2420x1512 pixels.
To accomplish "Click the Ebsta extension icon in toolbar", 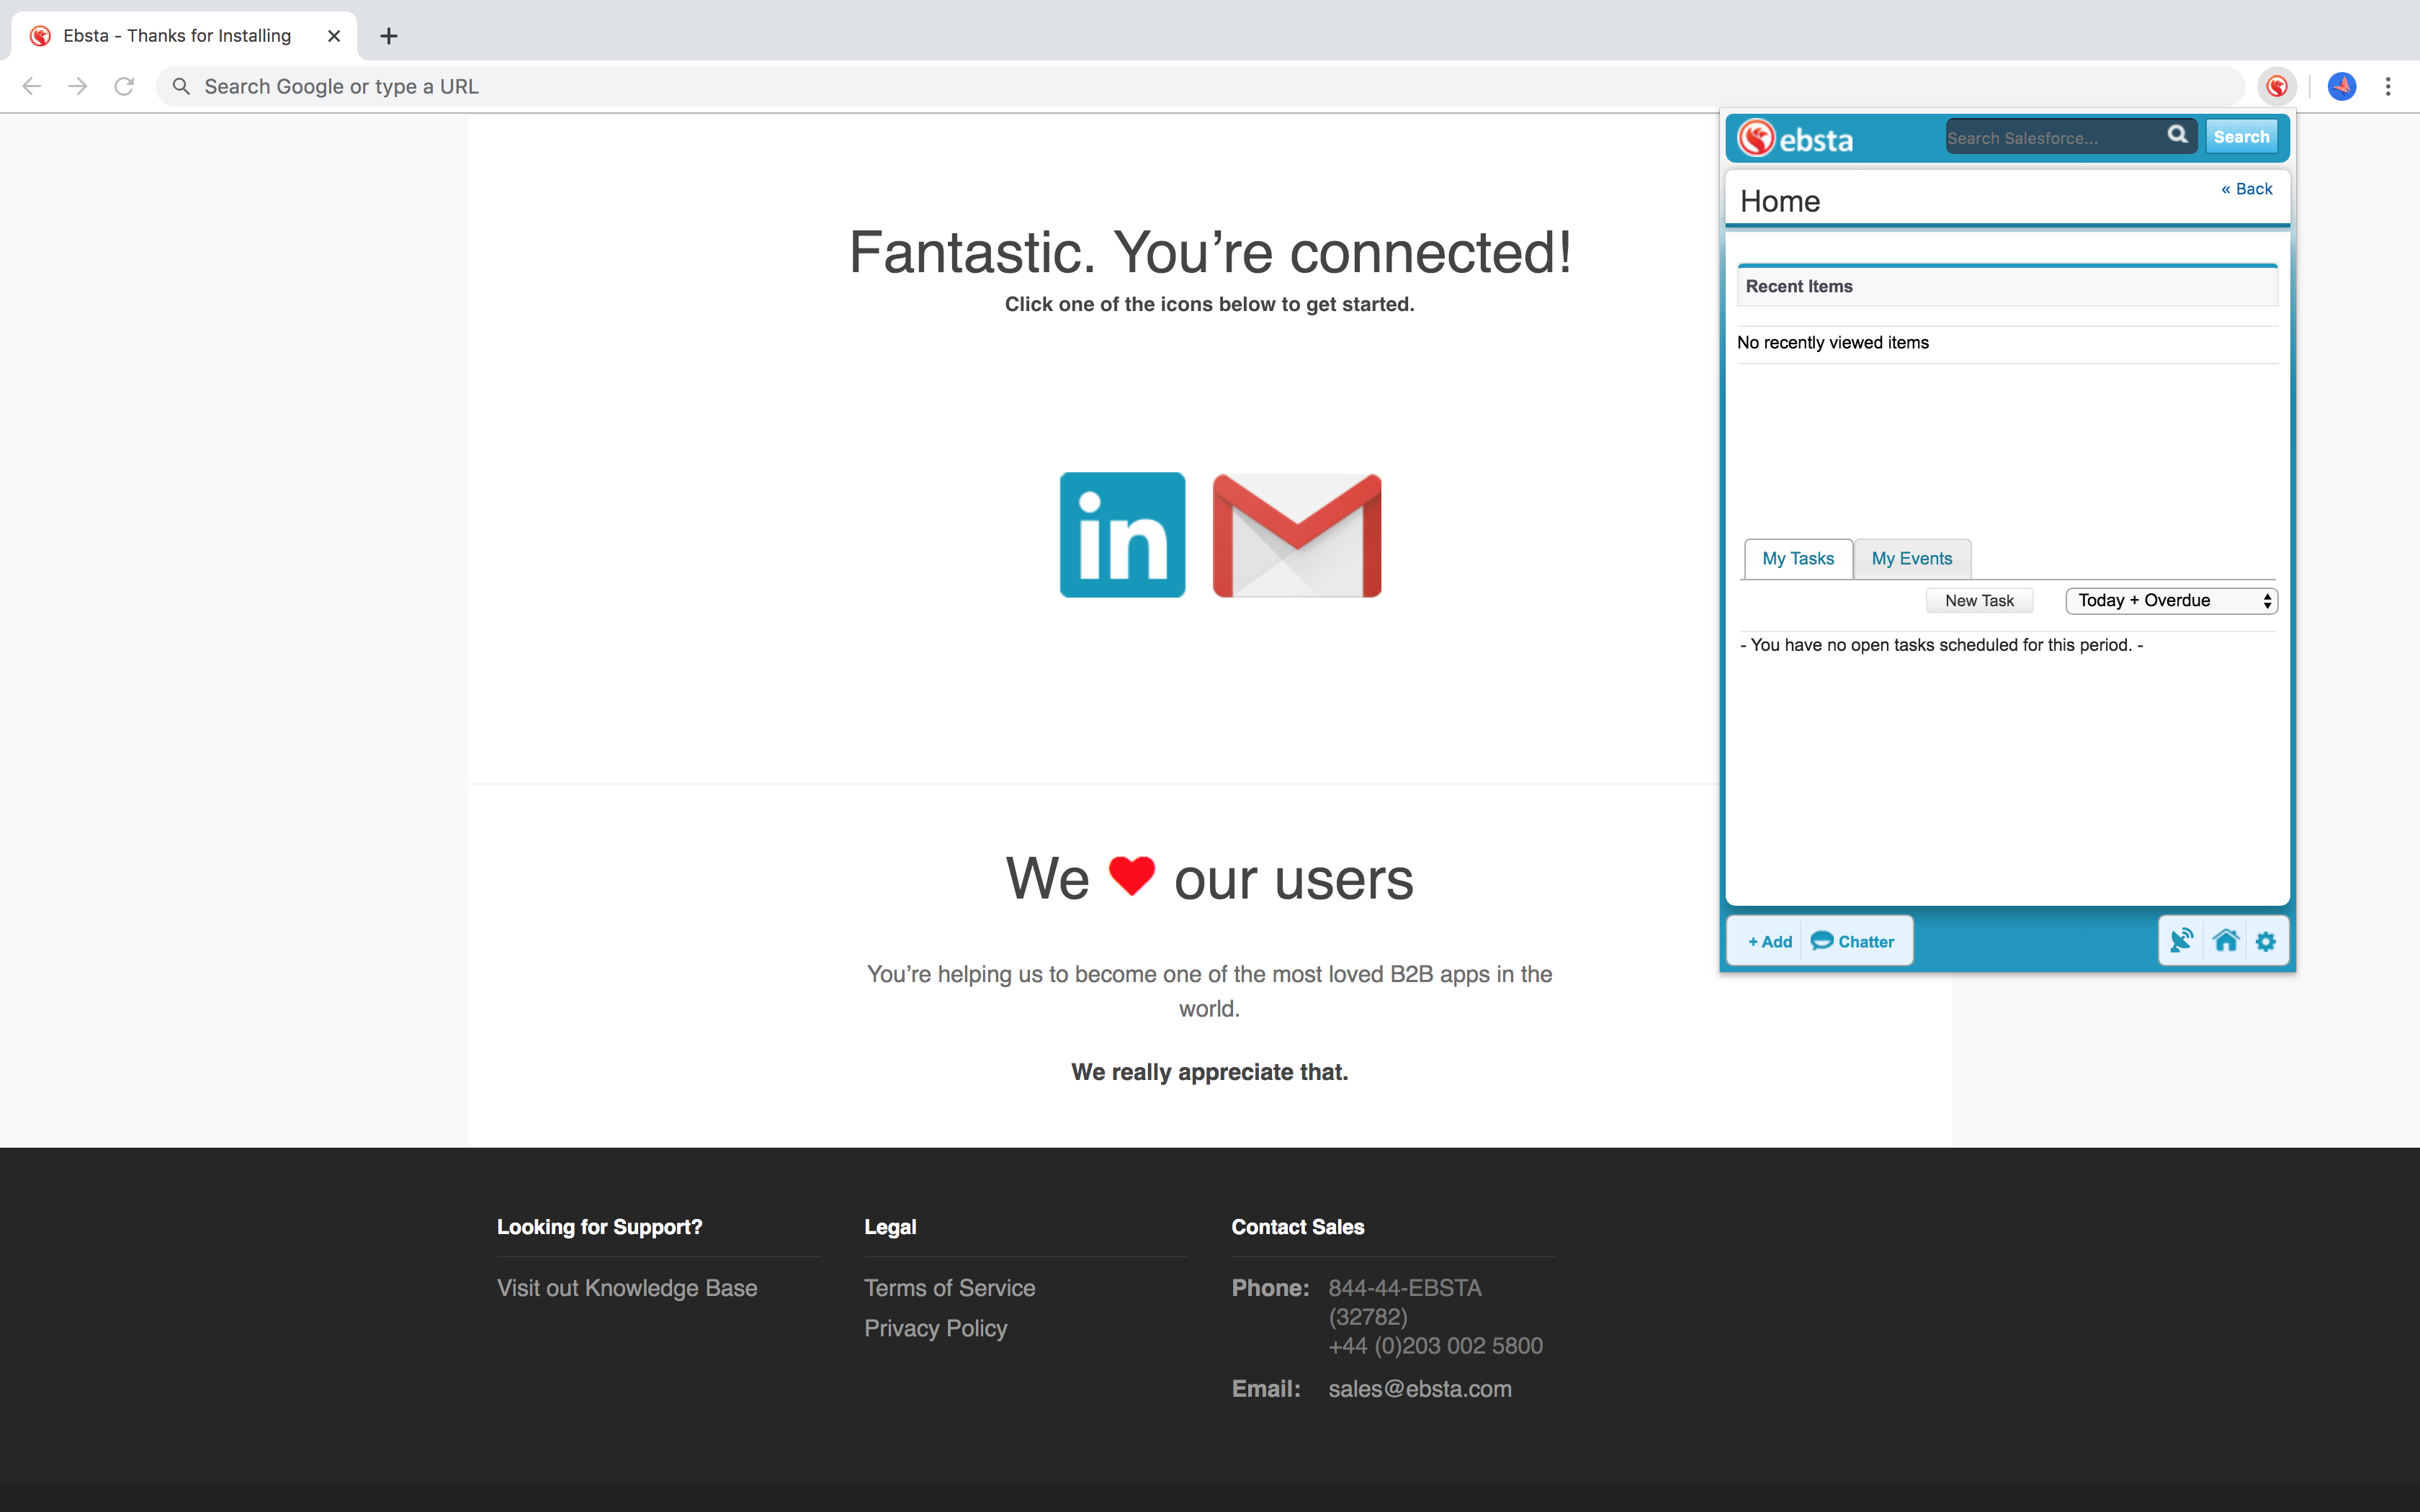I will [2277, 87].
